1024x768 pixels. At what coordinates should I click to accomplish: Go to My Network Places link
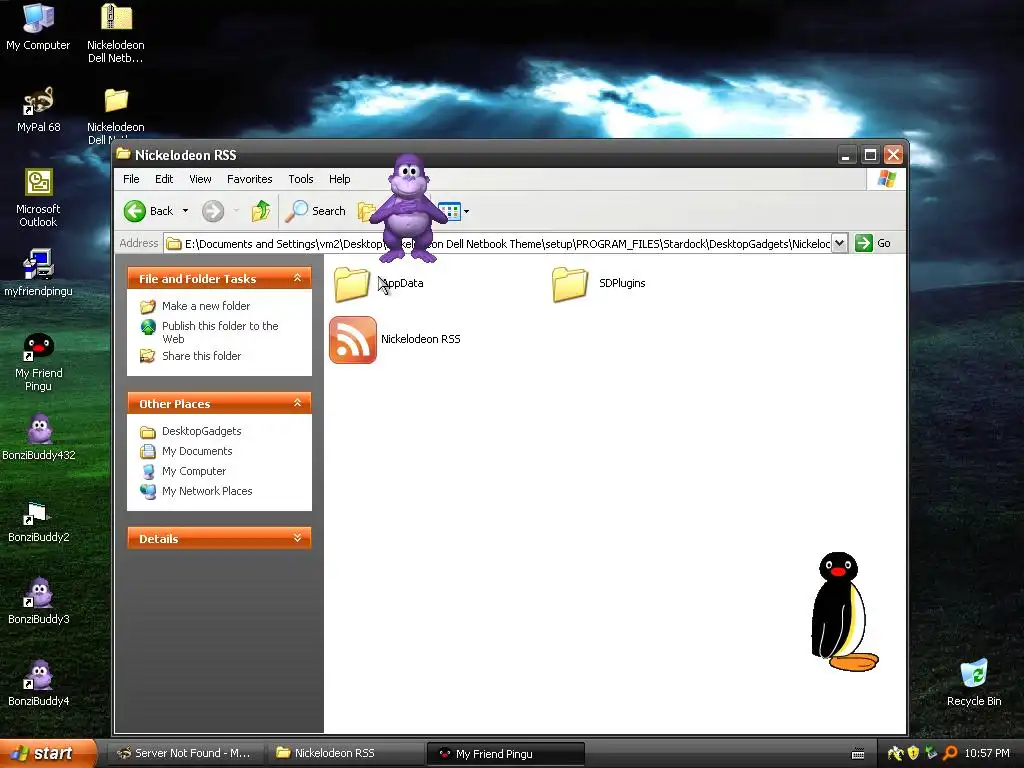point(206,491)
